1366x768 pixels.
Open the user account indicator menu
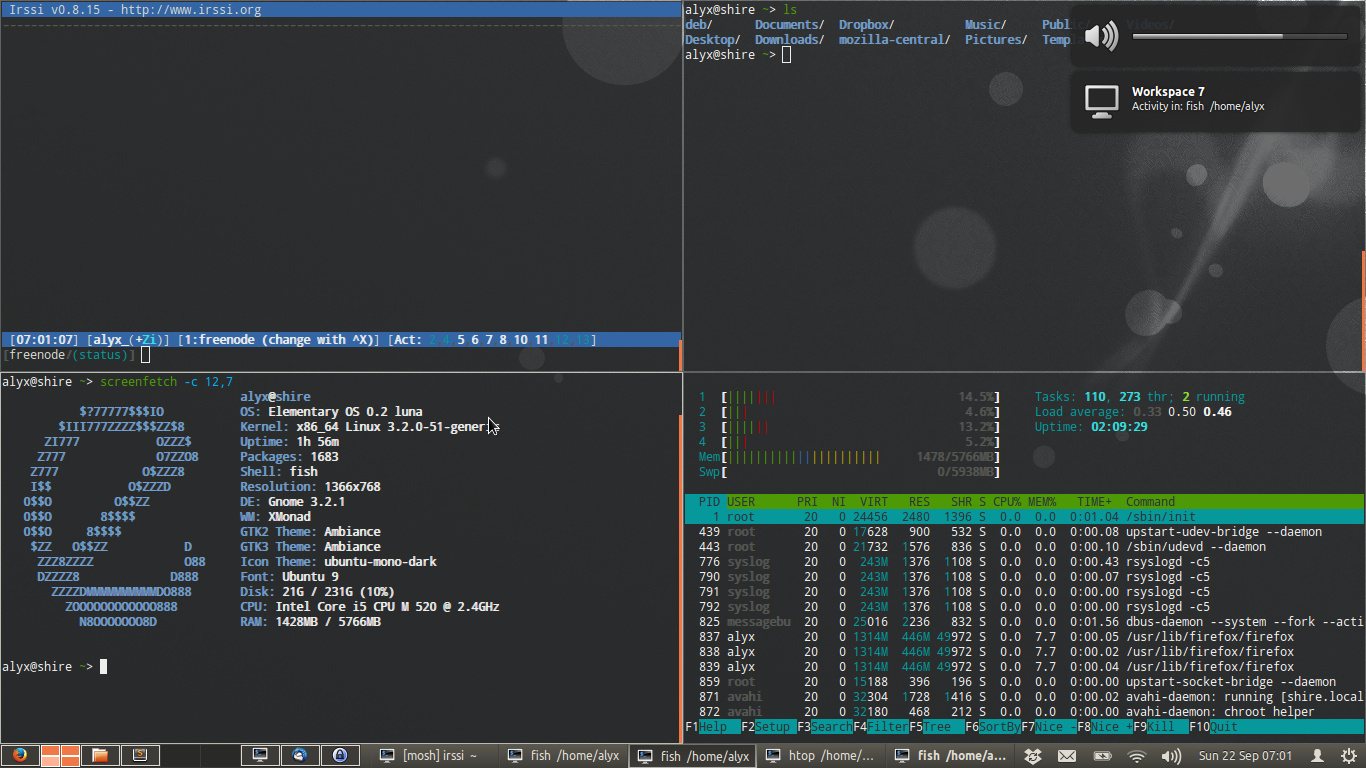1318,756
